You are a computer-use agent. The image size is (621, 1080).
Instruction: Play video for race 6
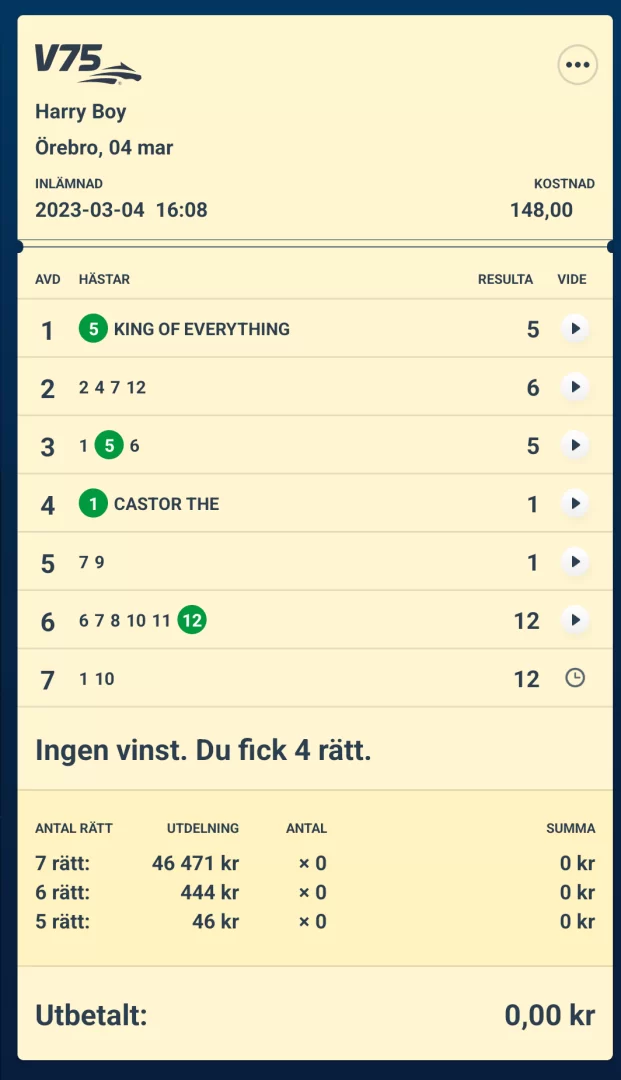(575, 620)
